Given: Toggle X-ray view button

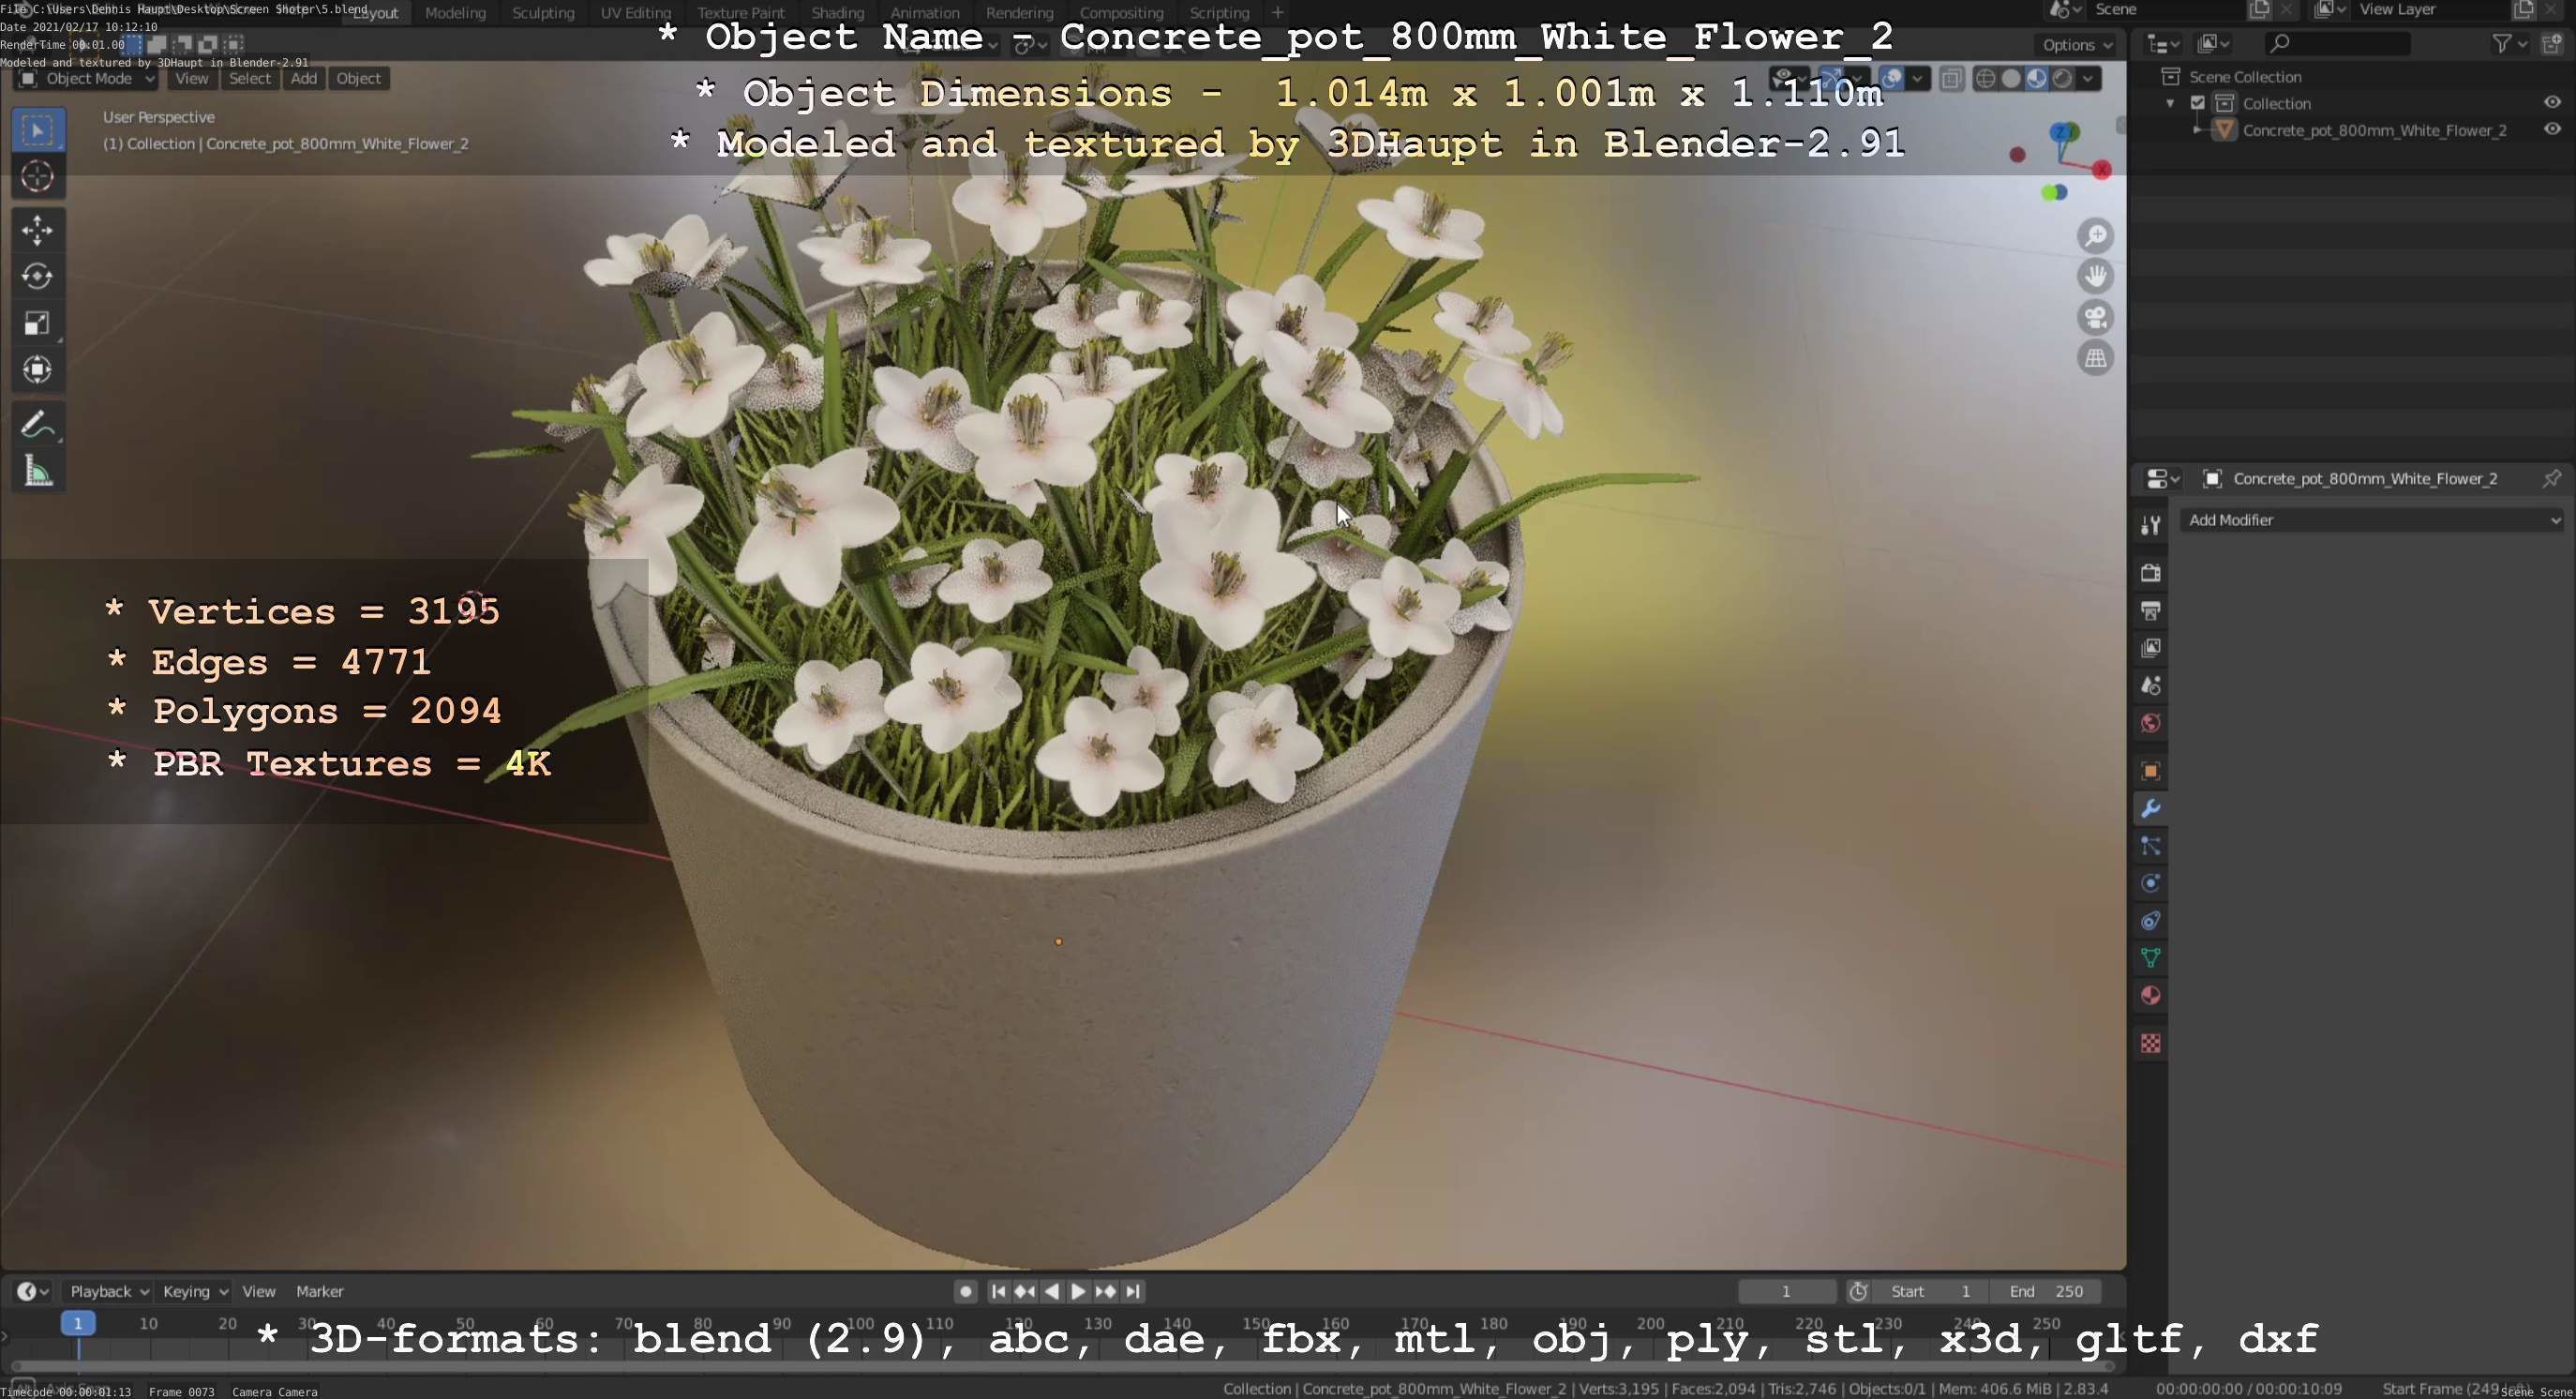Looking at the screenshot, I should tap(1951, 79).
